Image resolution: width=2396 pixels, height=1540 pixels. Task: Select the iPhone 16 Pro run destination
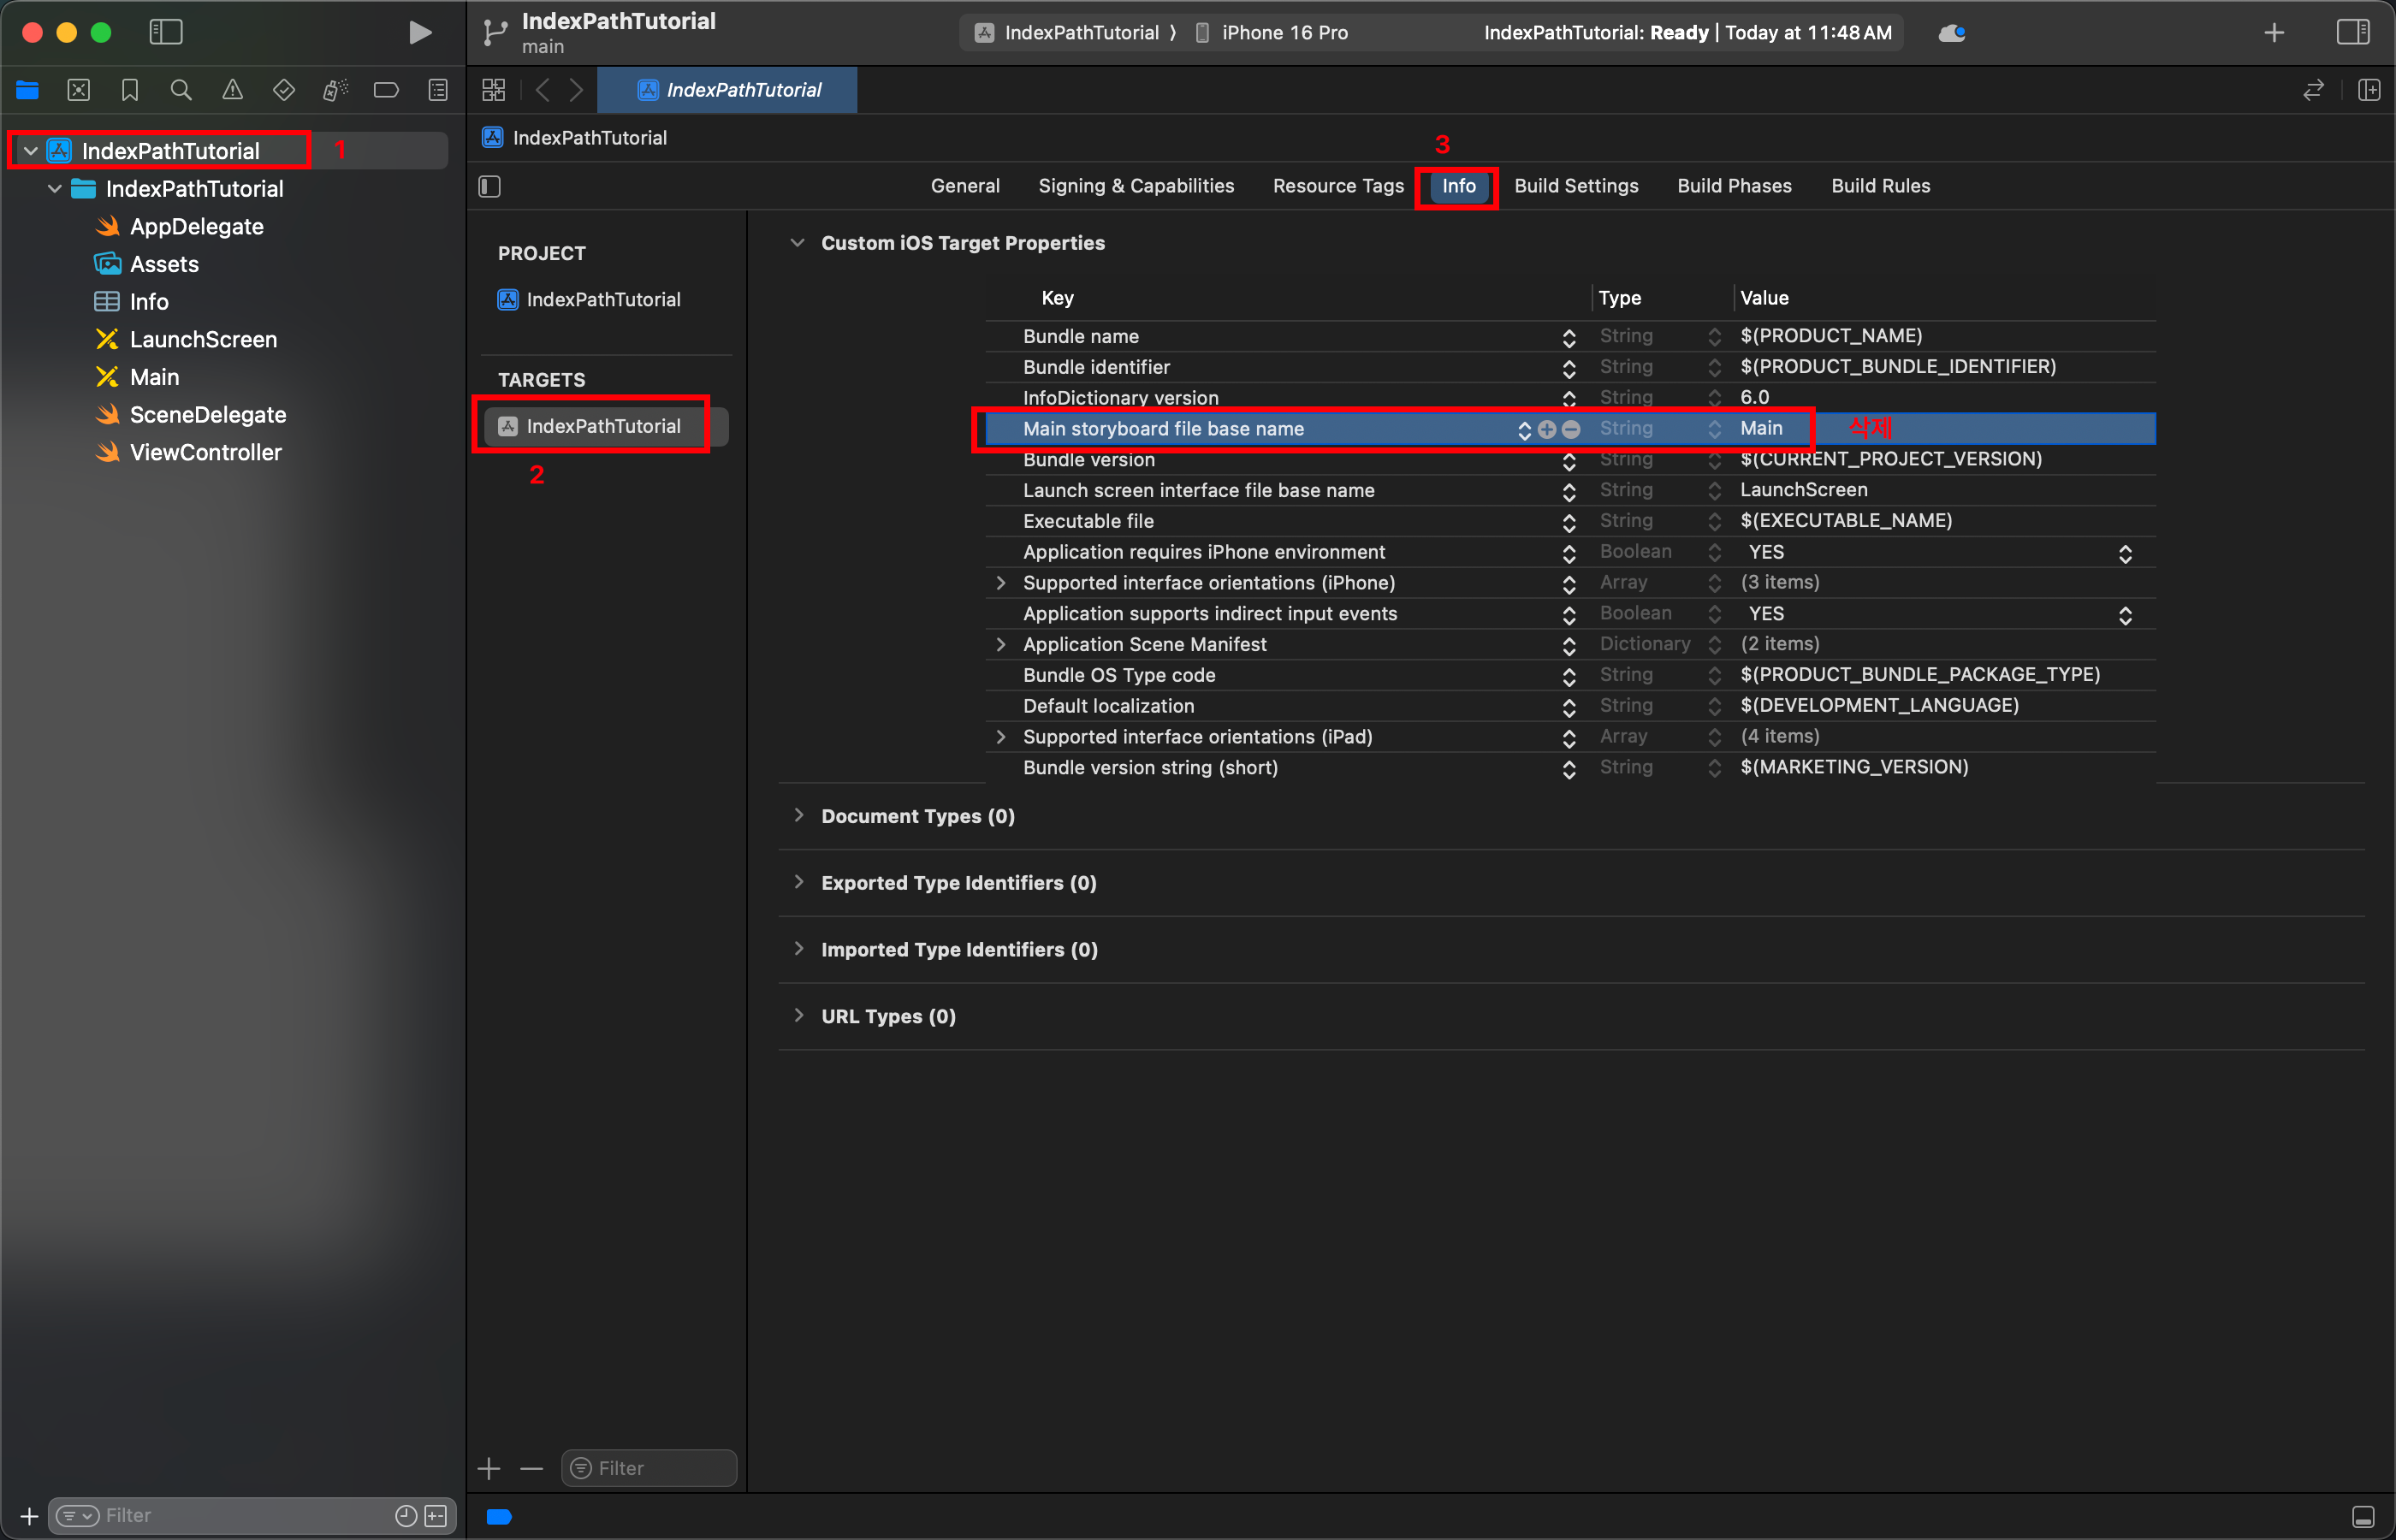(1284, 32)
